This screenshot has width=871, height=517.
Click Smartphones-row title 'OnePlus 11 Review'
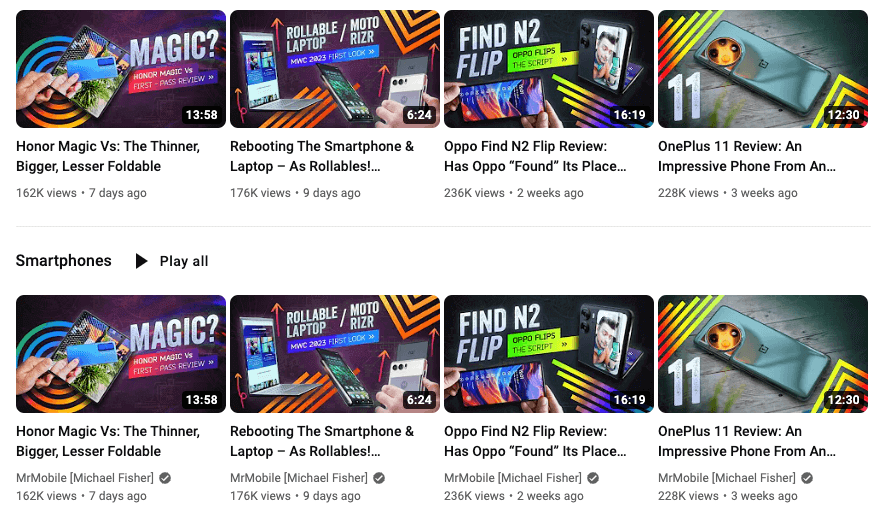(747, 441)
